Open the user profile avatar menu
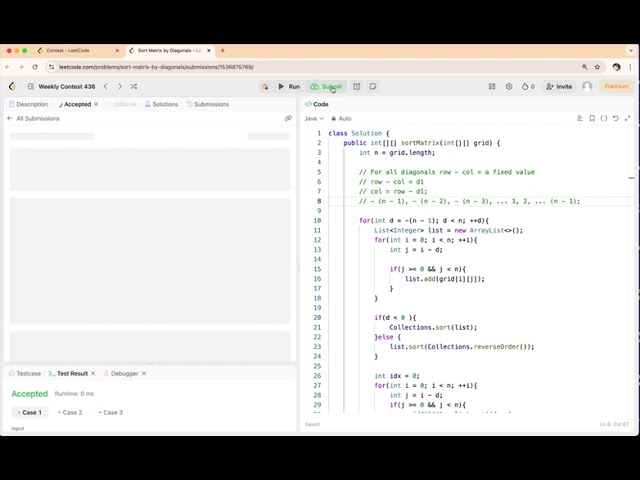 (587, 87)
